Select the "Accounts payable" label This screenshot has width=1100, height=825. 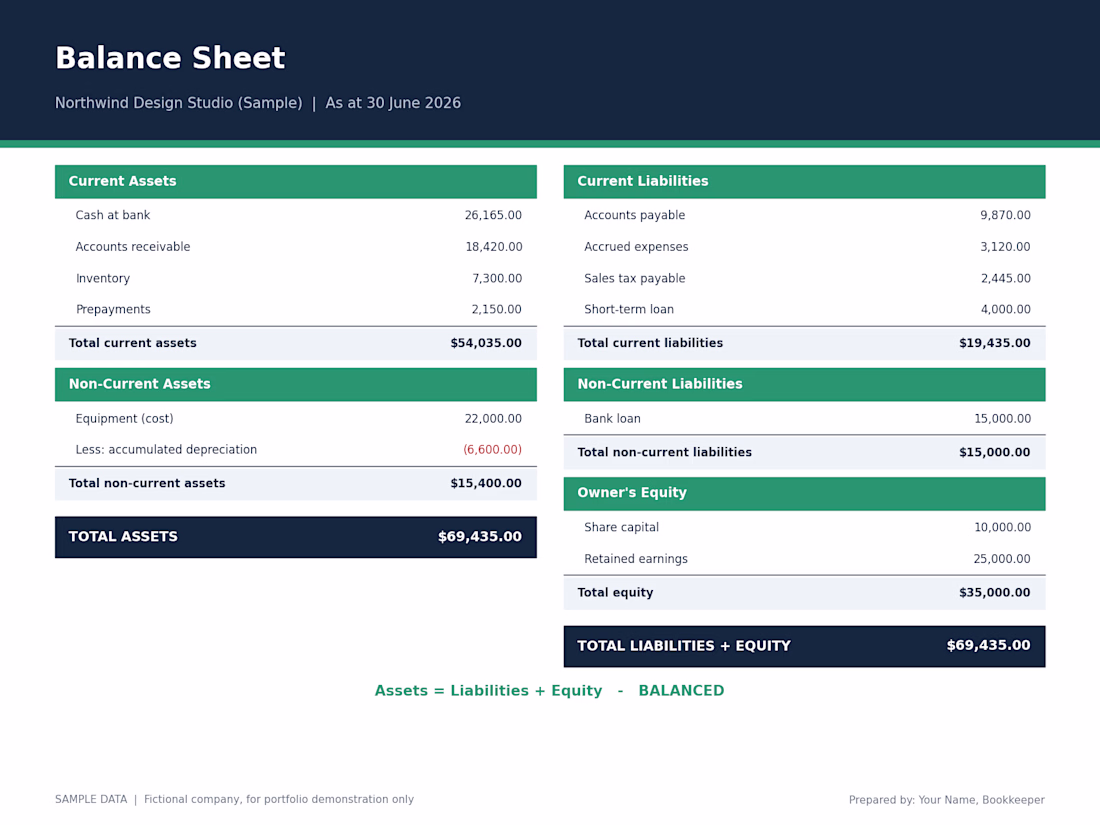(x=635, y=215)
